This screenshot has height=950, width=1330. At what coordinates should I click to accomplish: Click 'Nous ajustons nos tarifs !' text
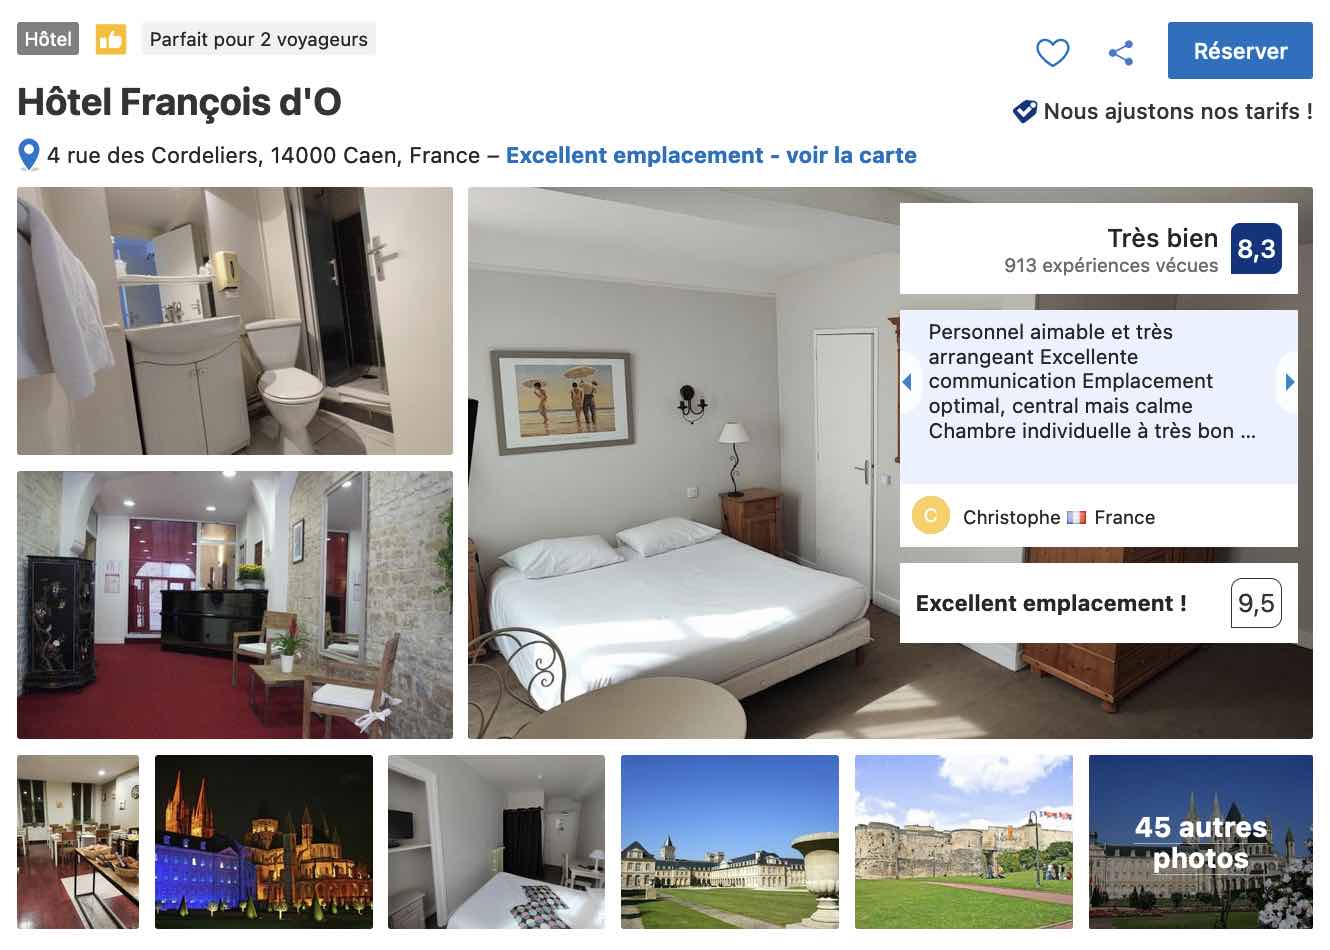pos(1178,111)
